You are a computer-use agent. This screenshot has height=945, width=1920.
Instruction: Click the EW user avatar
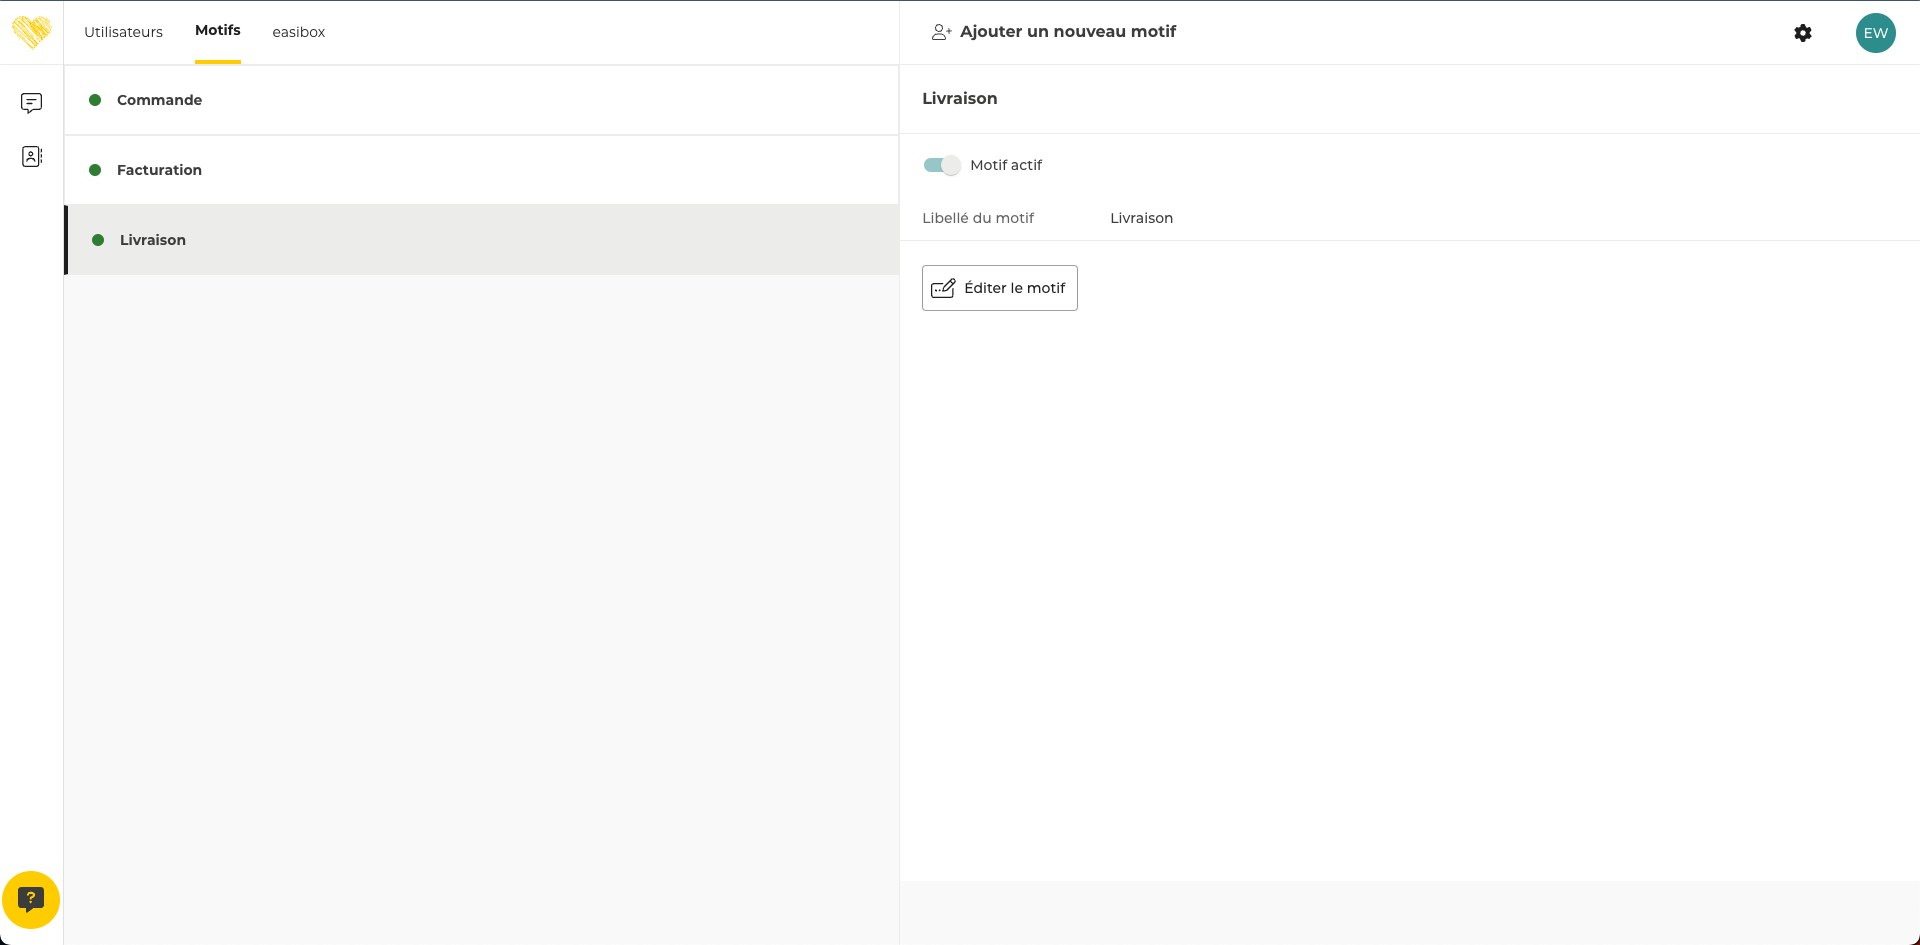click(1875, 33)
